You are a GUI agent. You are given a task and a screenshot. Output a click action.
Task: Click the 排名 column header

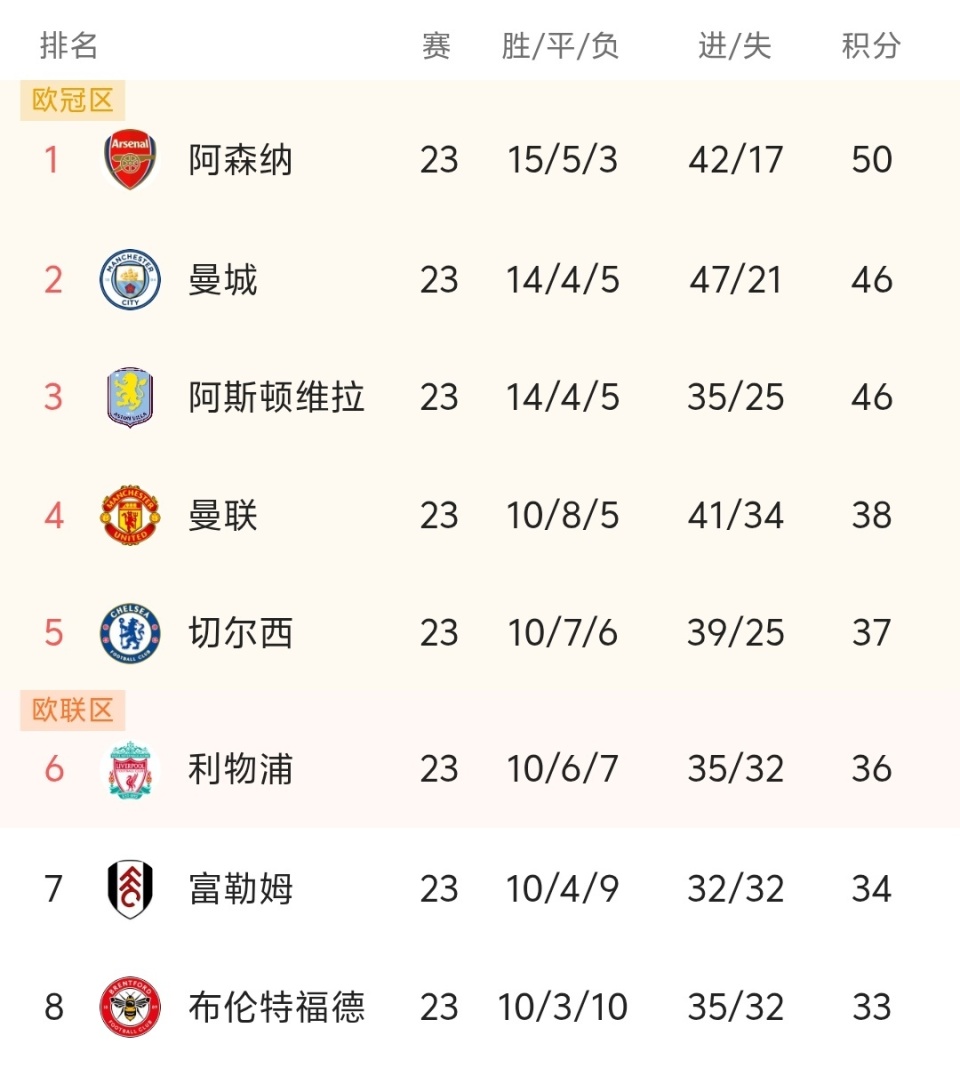tap(69, 45)
